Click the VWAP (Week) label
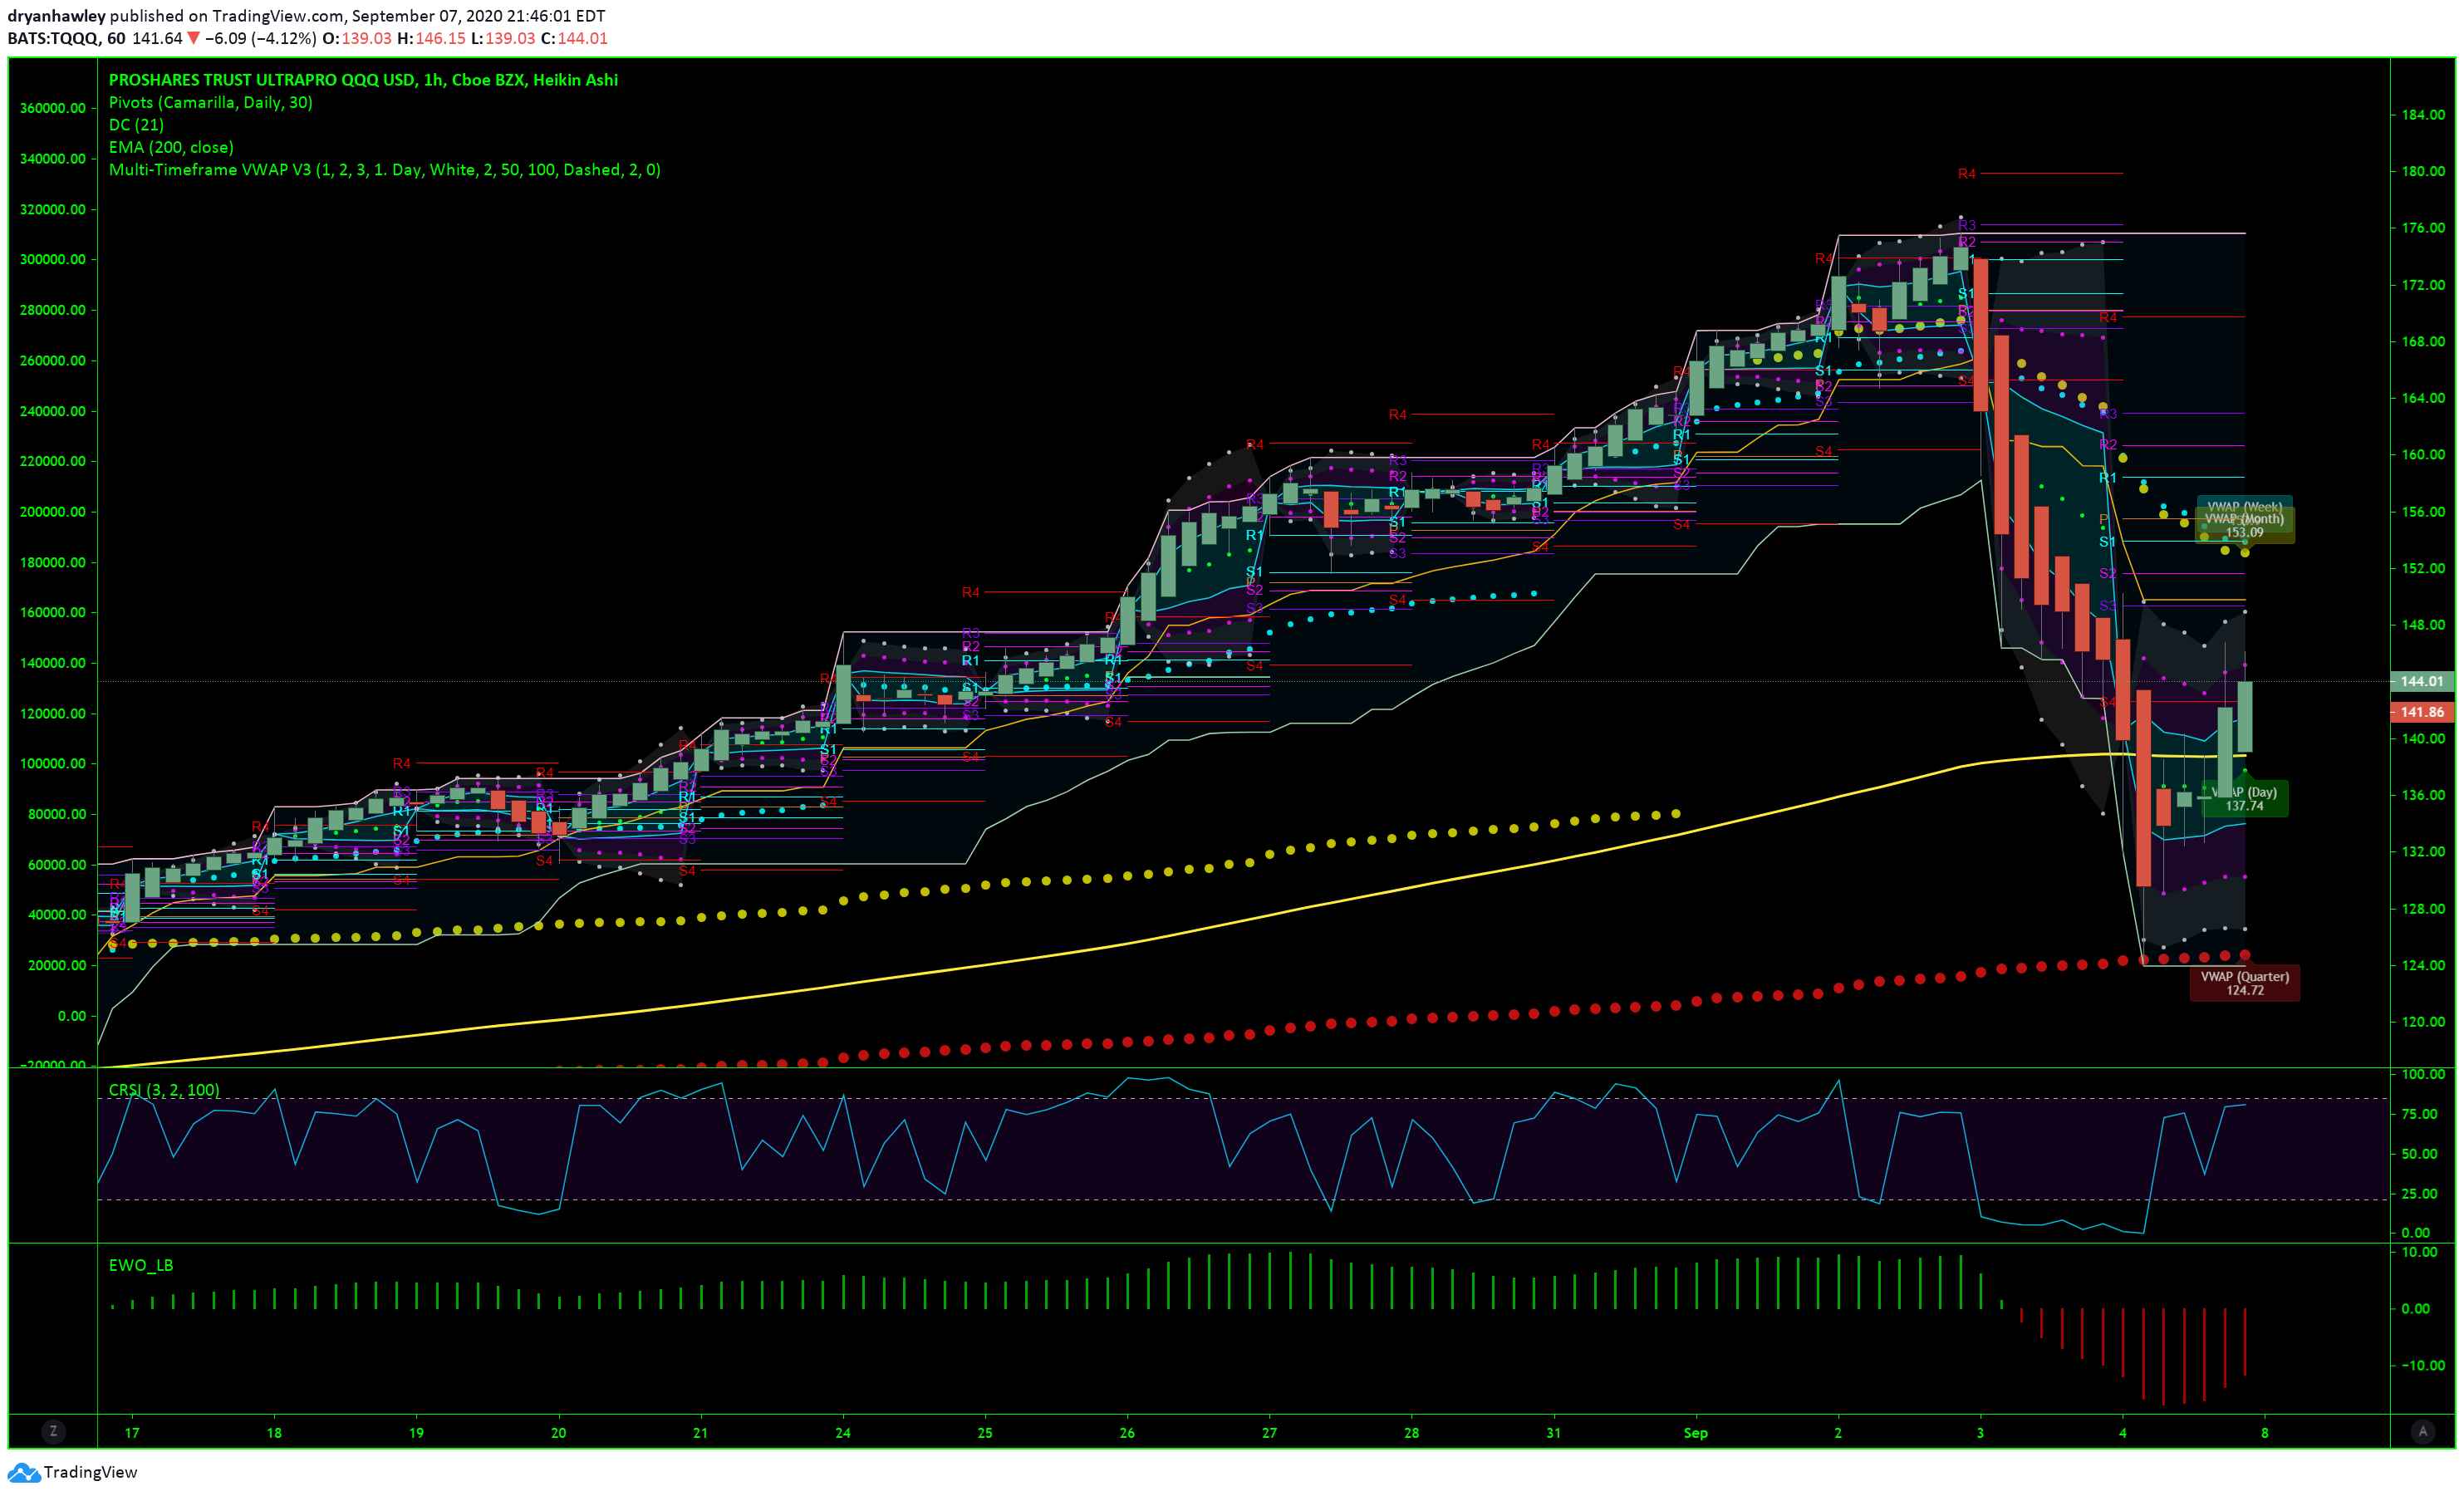2464x1496 pixels. 2244,506
